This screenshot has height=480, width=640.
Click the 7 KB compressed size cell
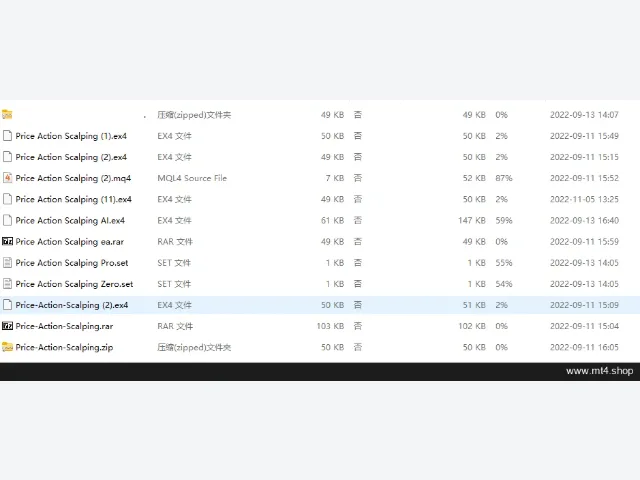coord(335,178)
